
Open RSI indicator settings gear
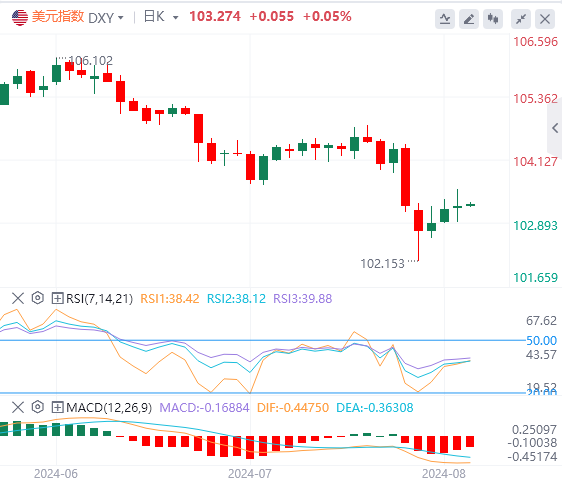(x=38, y=298)
